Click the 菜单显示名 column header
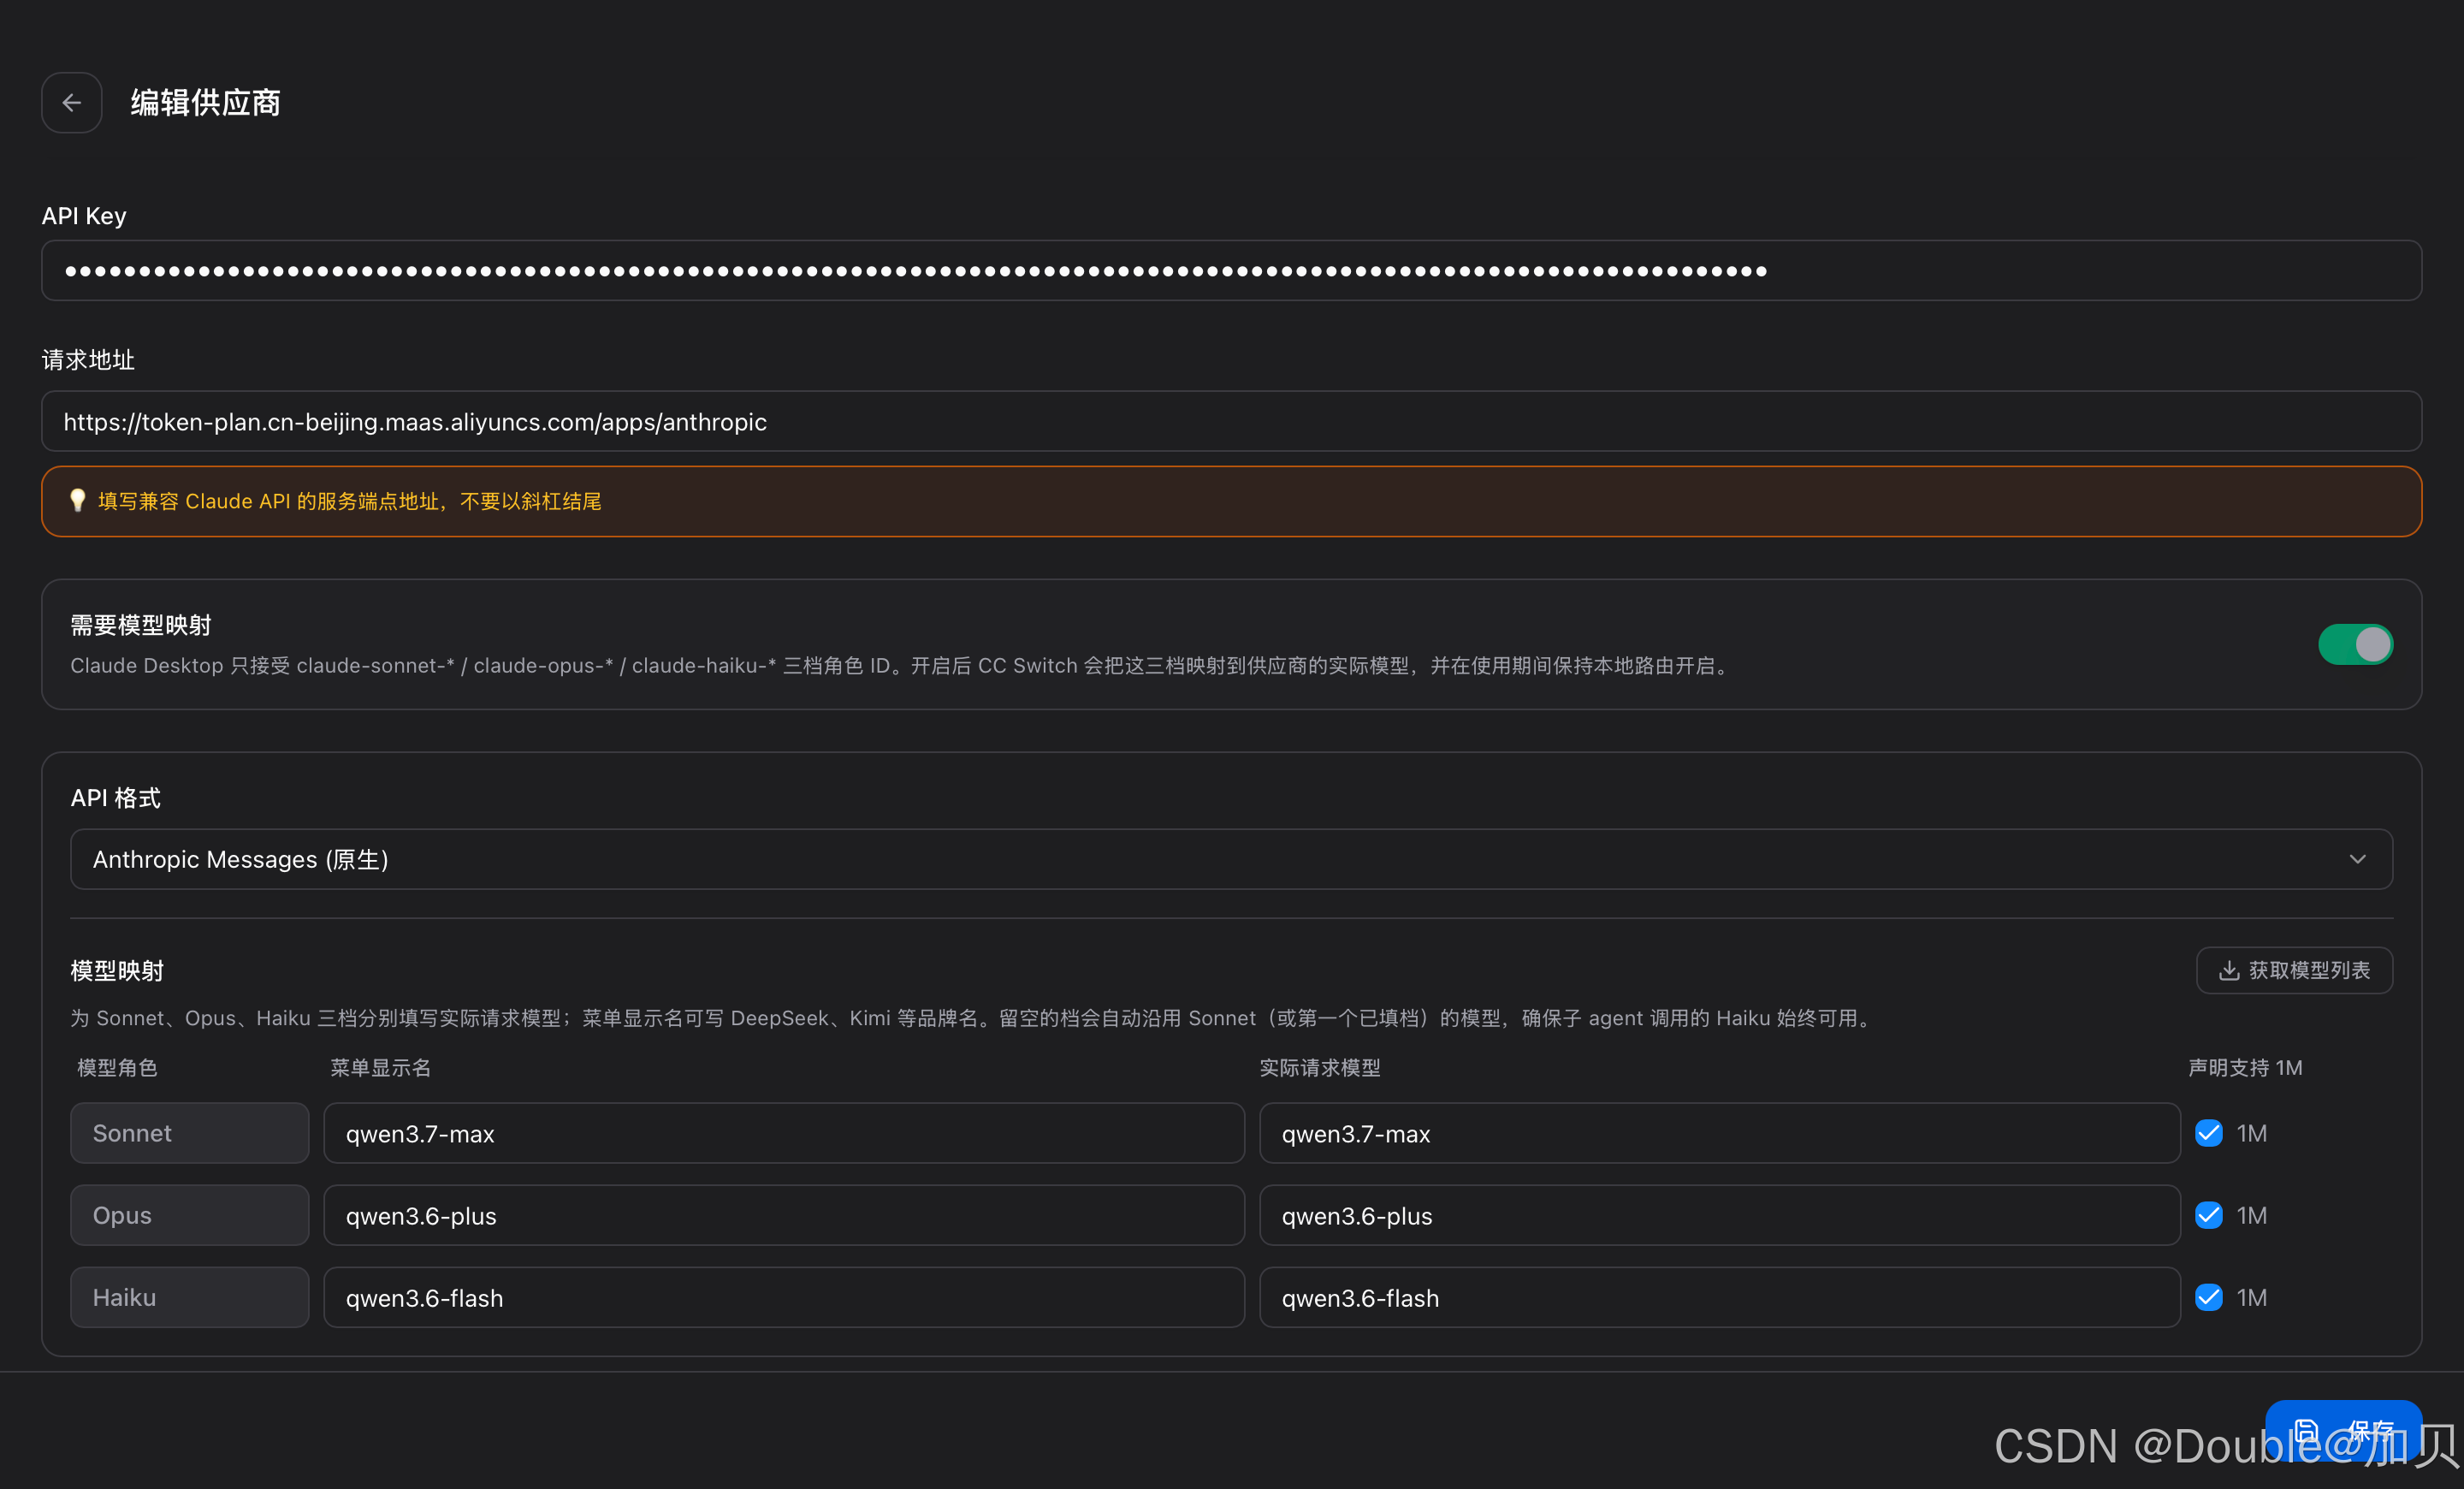 pos(381,1068)
